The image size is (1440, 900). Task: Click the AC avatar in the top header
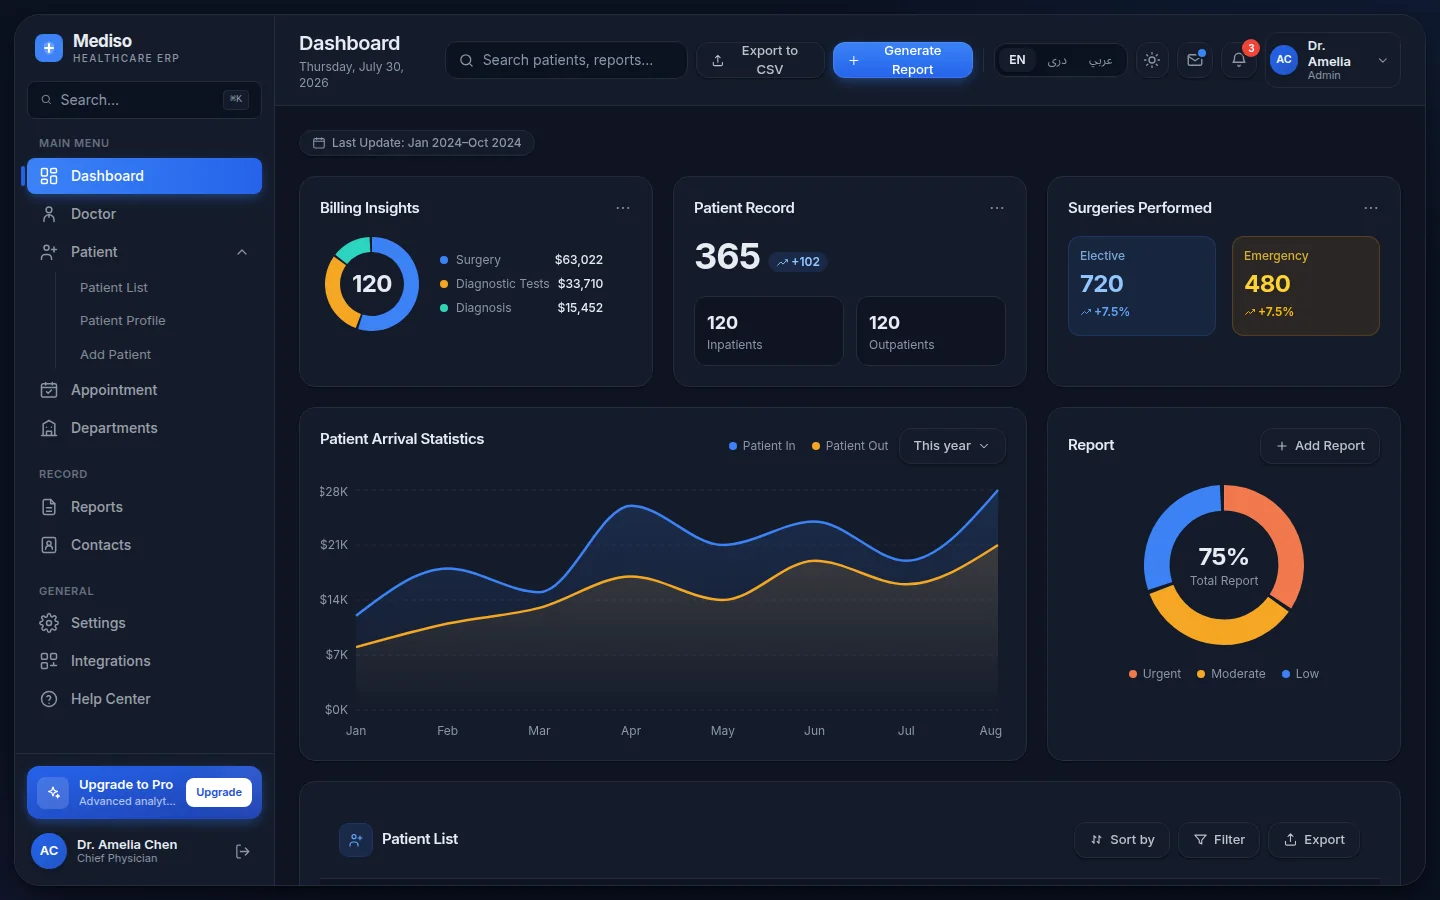tap(1284, 60)
